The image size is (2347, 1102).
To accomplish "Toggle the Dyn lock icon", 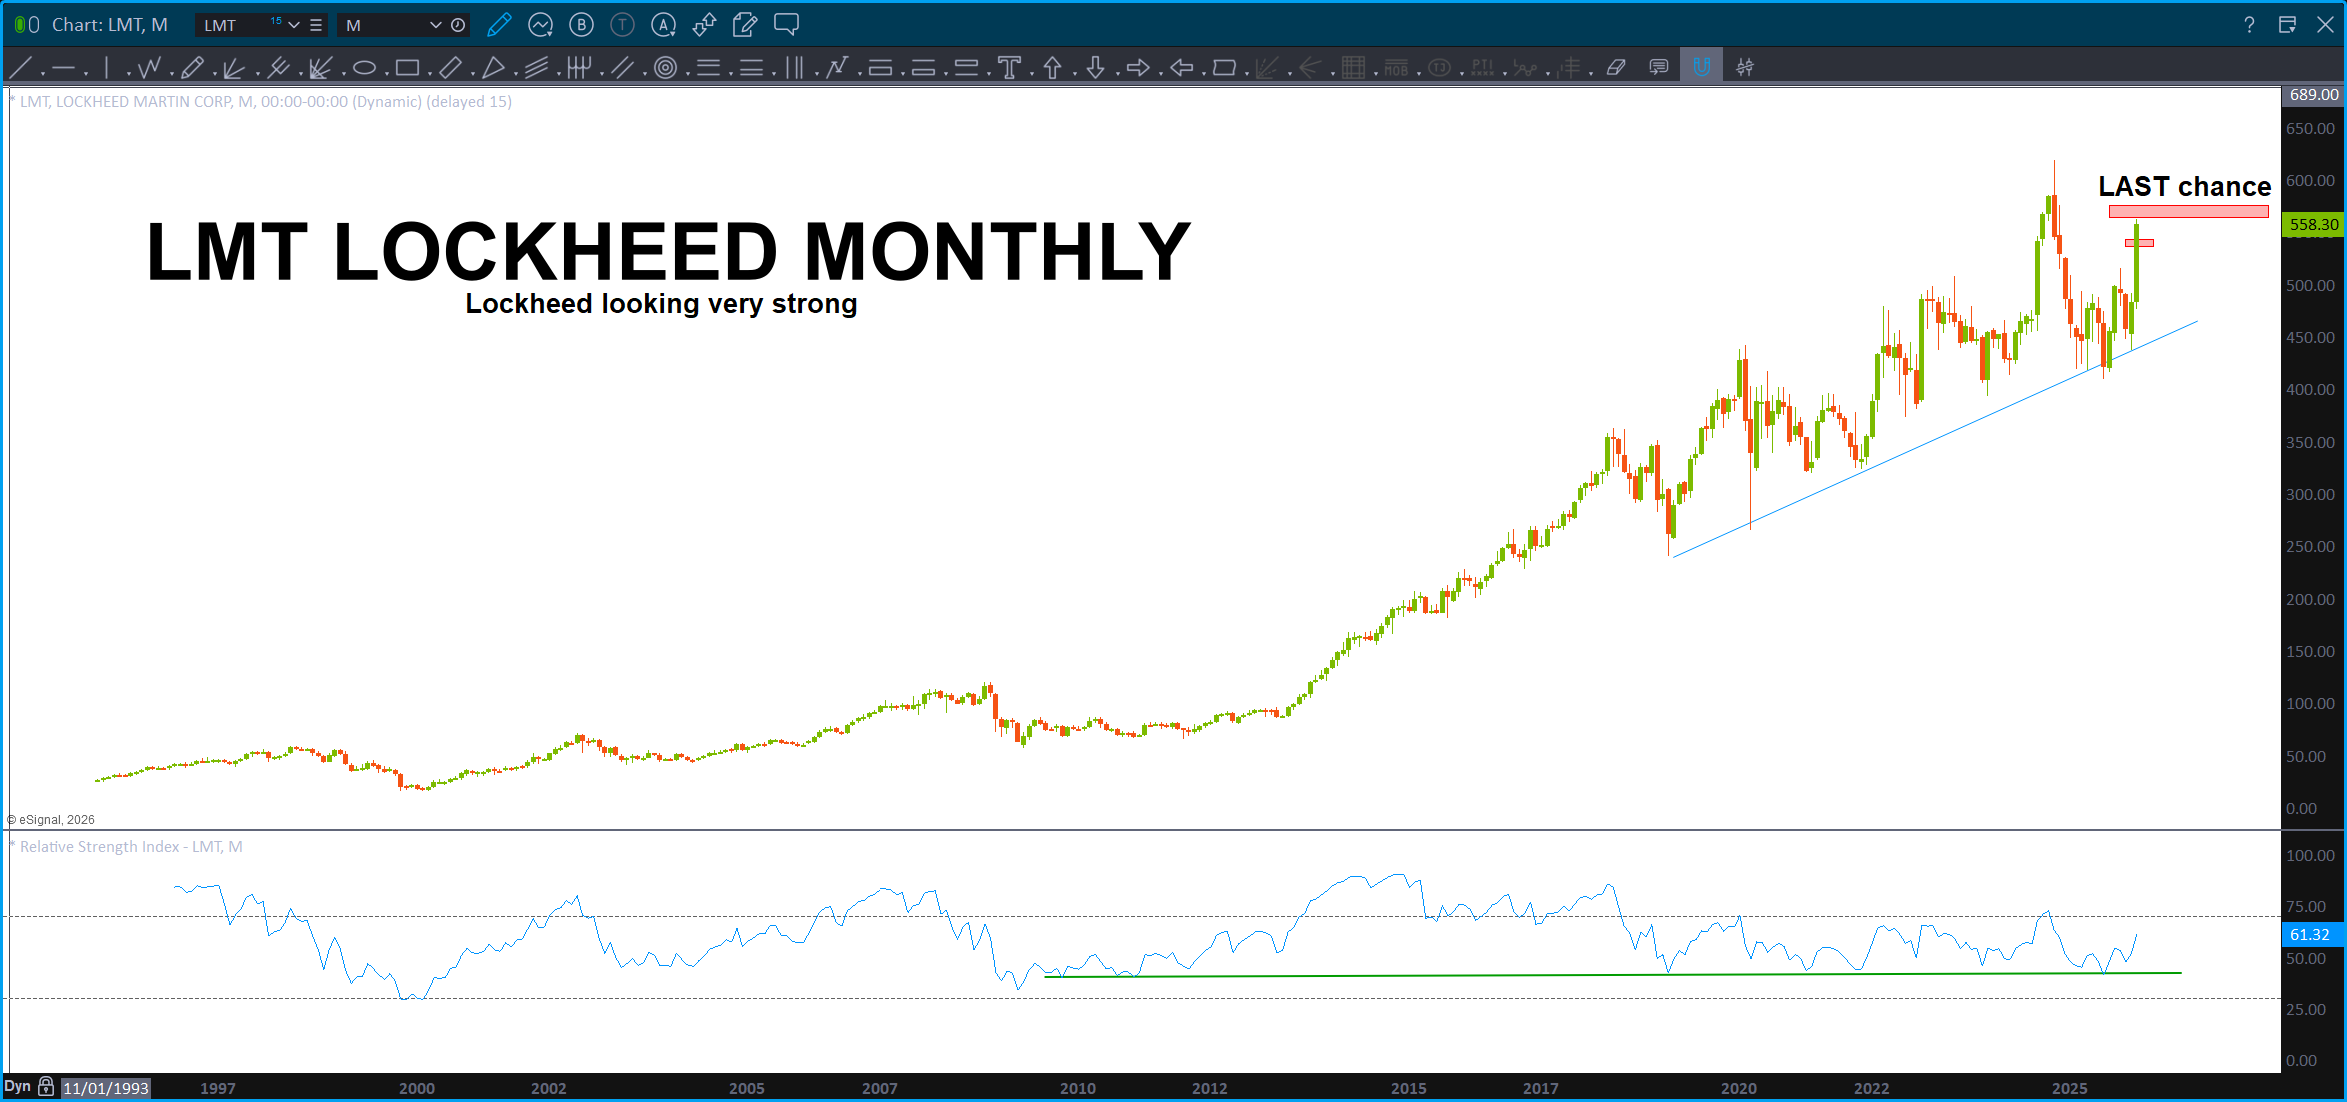I will (46, 1086).
